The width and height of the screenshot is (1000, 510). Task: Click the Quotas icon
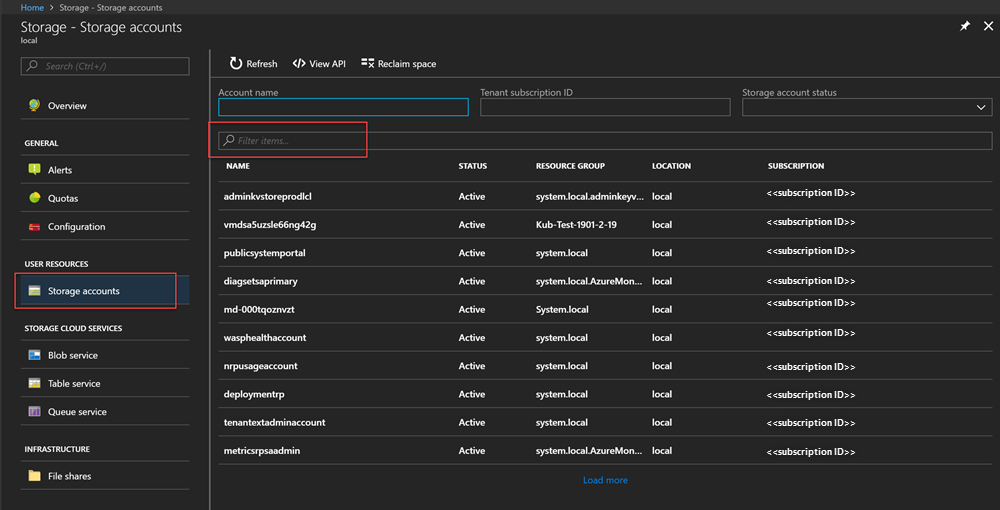[x=34, y=198]
